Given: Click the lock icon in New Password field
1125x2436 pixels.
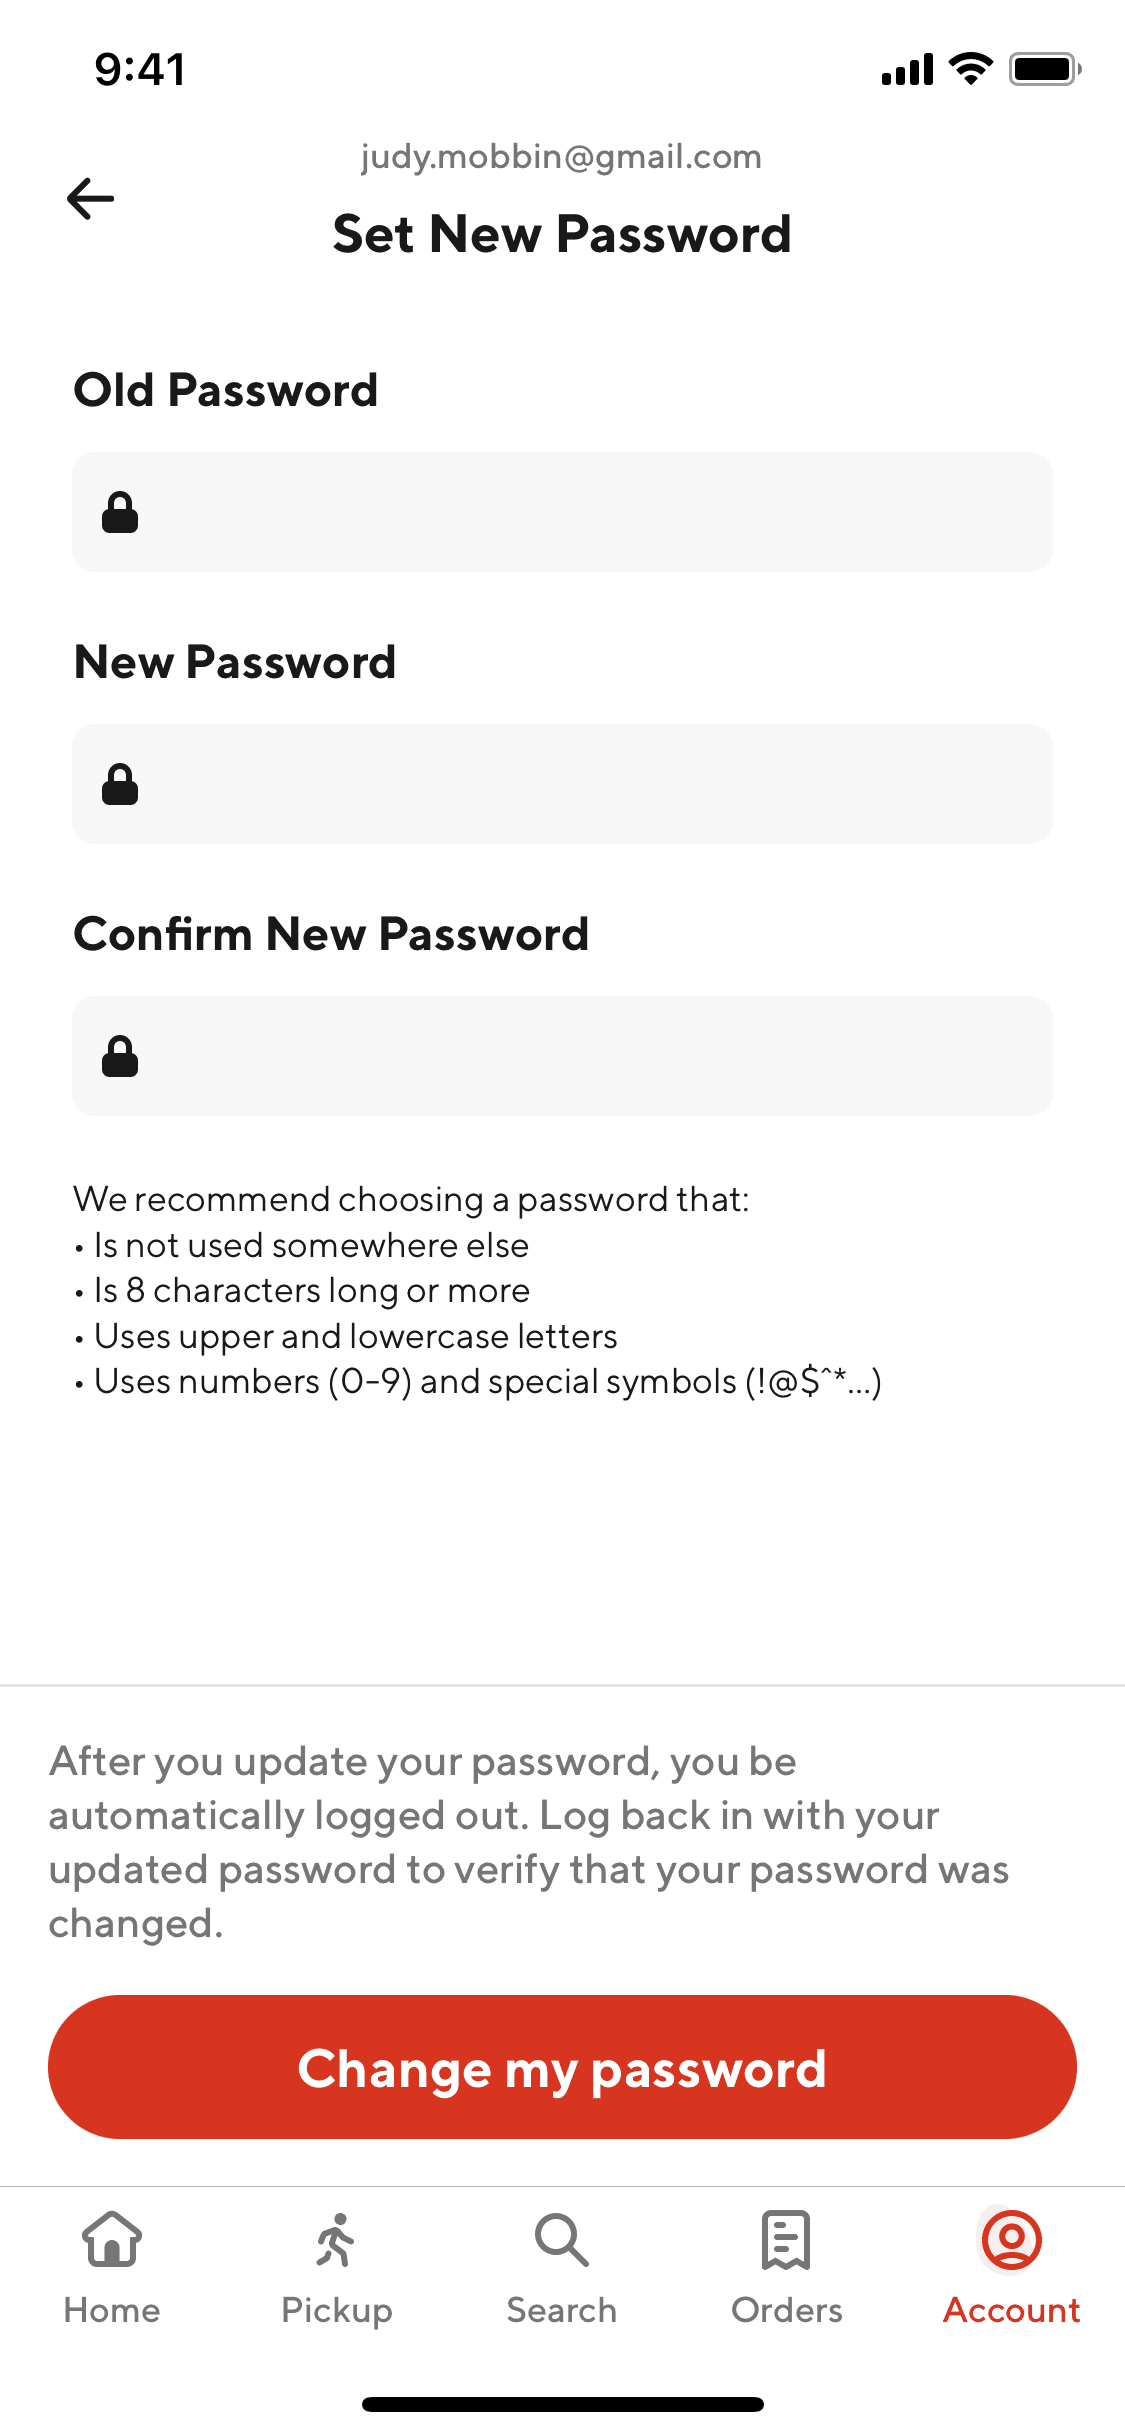Looking at the screenshot, I should tap(120, 784).
